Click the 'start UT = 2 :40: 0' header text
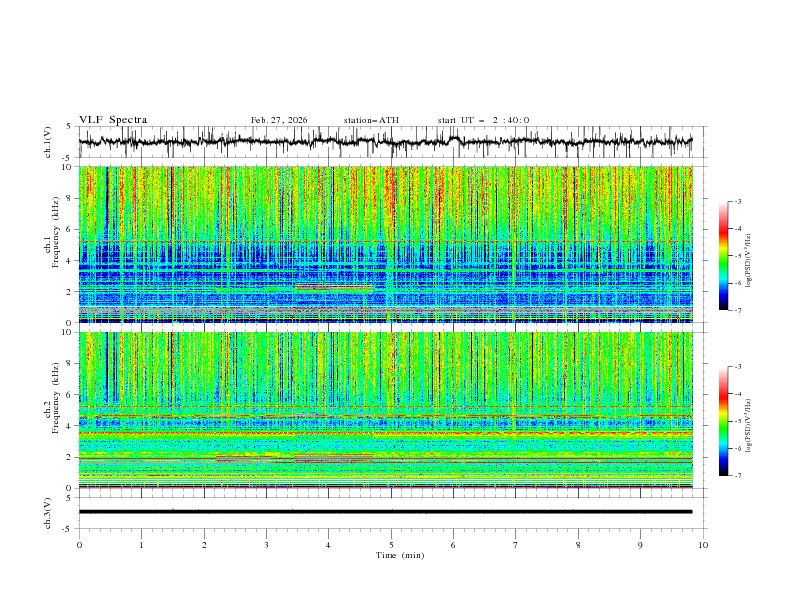 coord(483,120)
